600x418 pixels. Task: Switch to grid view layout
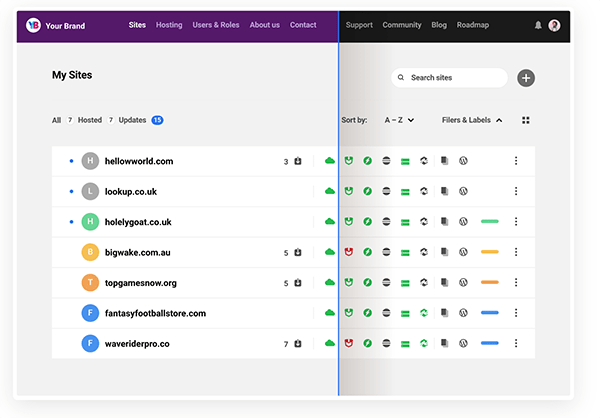526,120
